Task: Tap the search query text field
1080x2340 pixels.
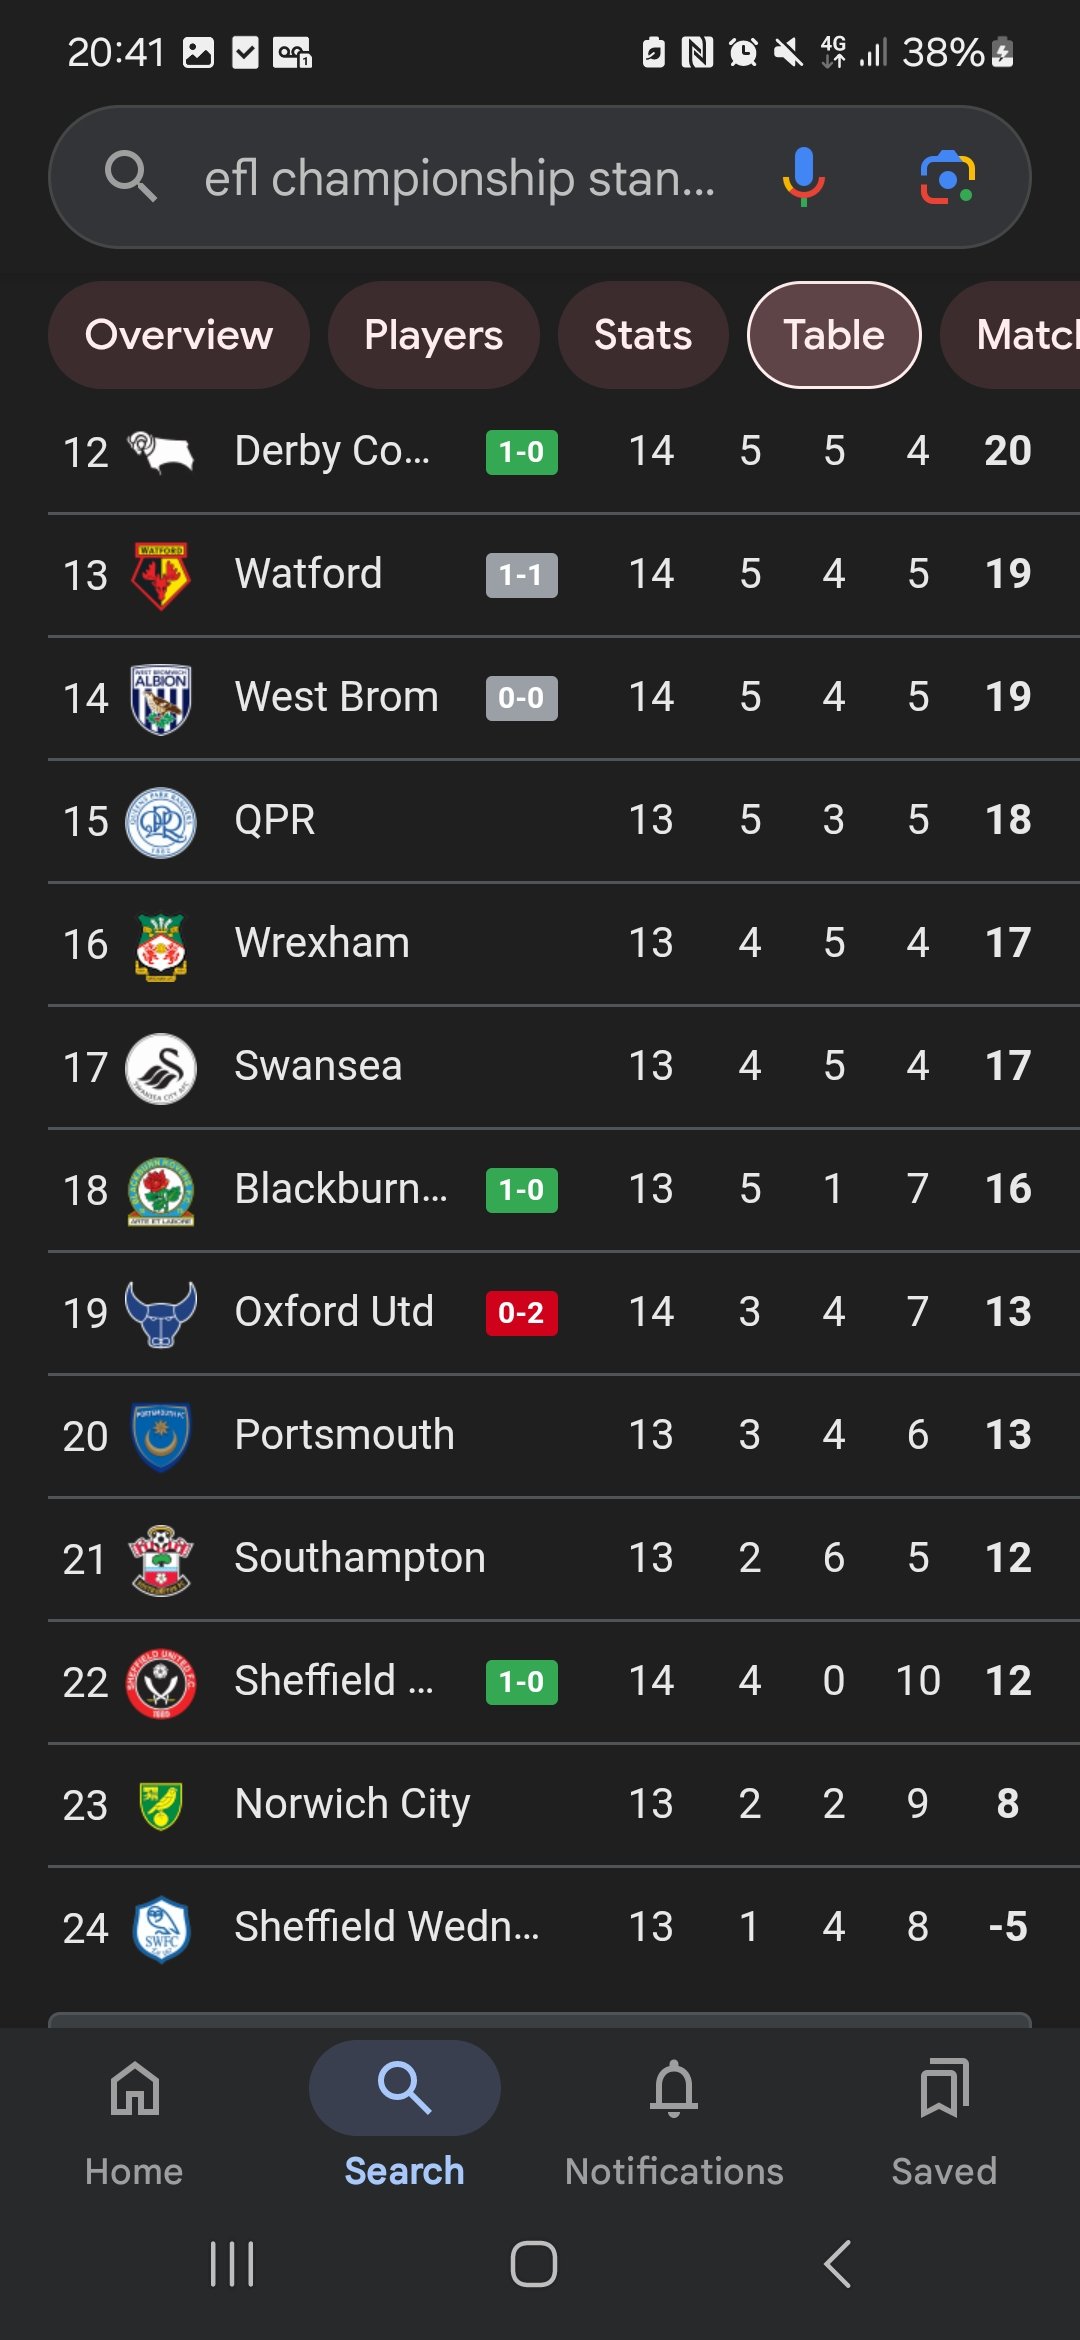Action: tap(460, 179)
